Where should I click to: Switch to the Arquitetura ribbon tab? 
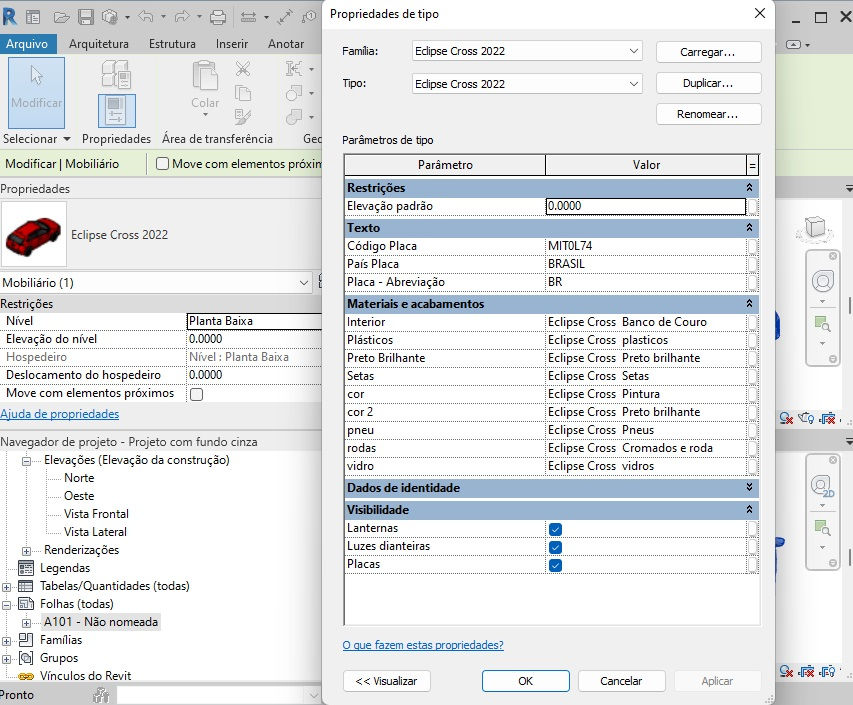98,44
